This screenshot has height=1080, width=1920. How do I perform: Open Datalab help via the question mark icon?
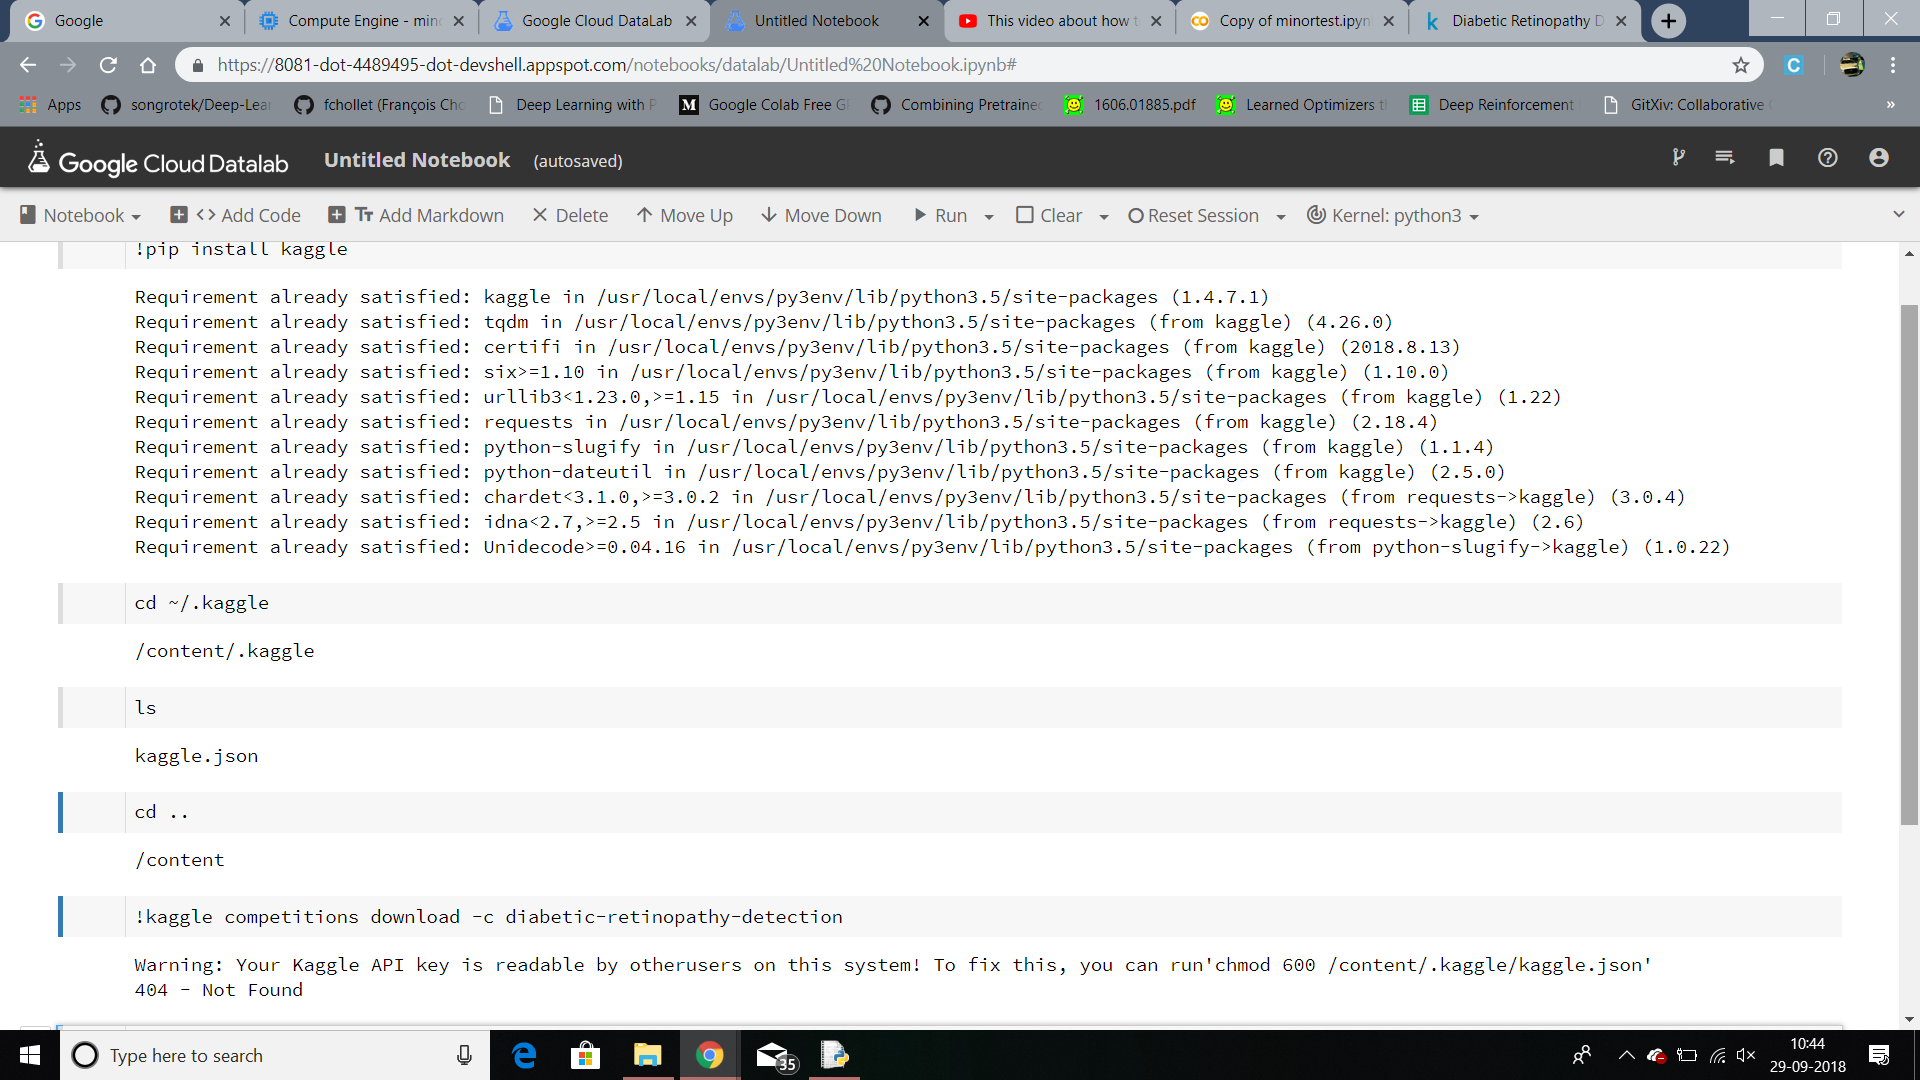click(1828, 157)
